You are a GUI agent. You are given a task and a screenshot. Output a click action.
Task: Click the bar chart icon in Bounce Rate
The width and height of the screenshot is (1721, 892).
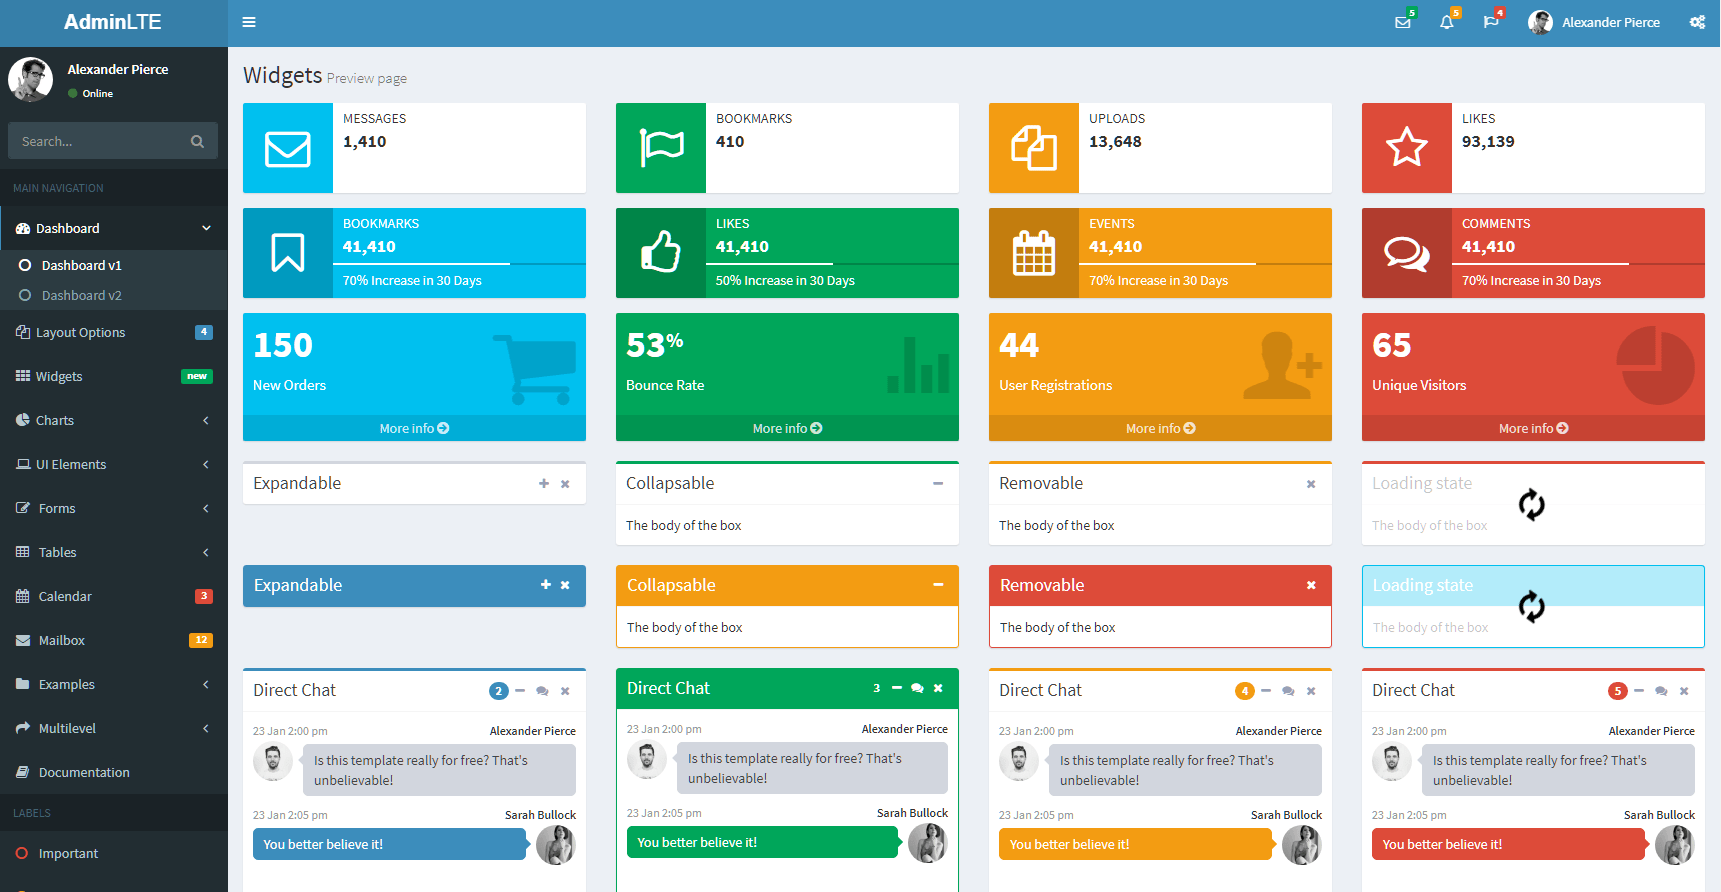point(918,365)
